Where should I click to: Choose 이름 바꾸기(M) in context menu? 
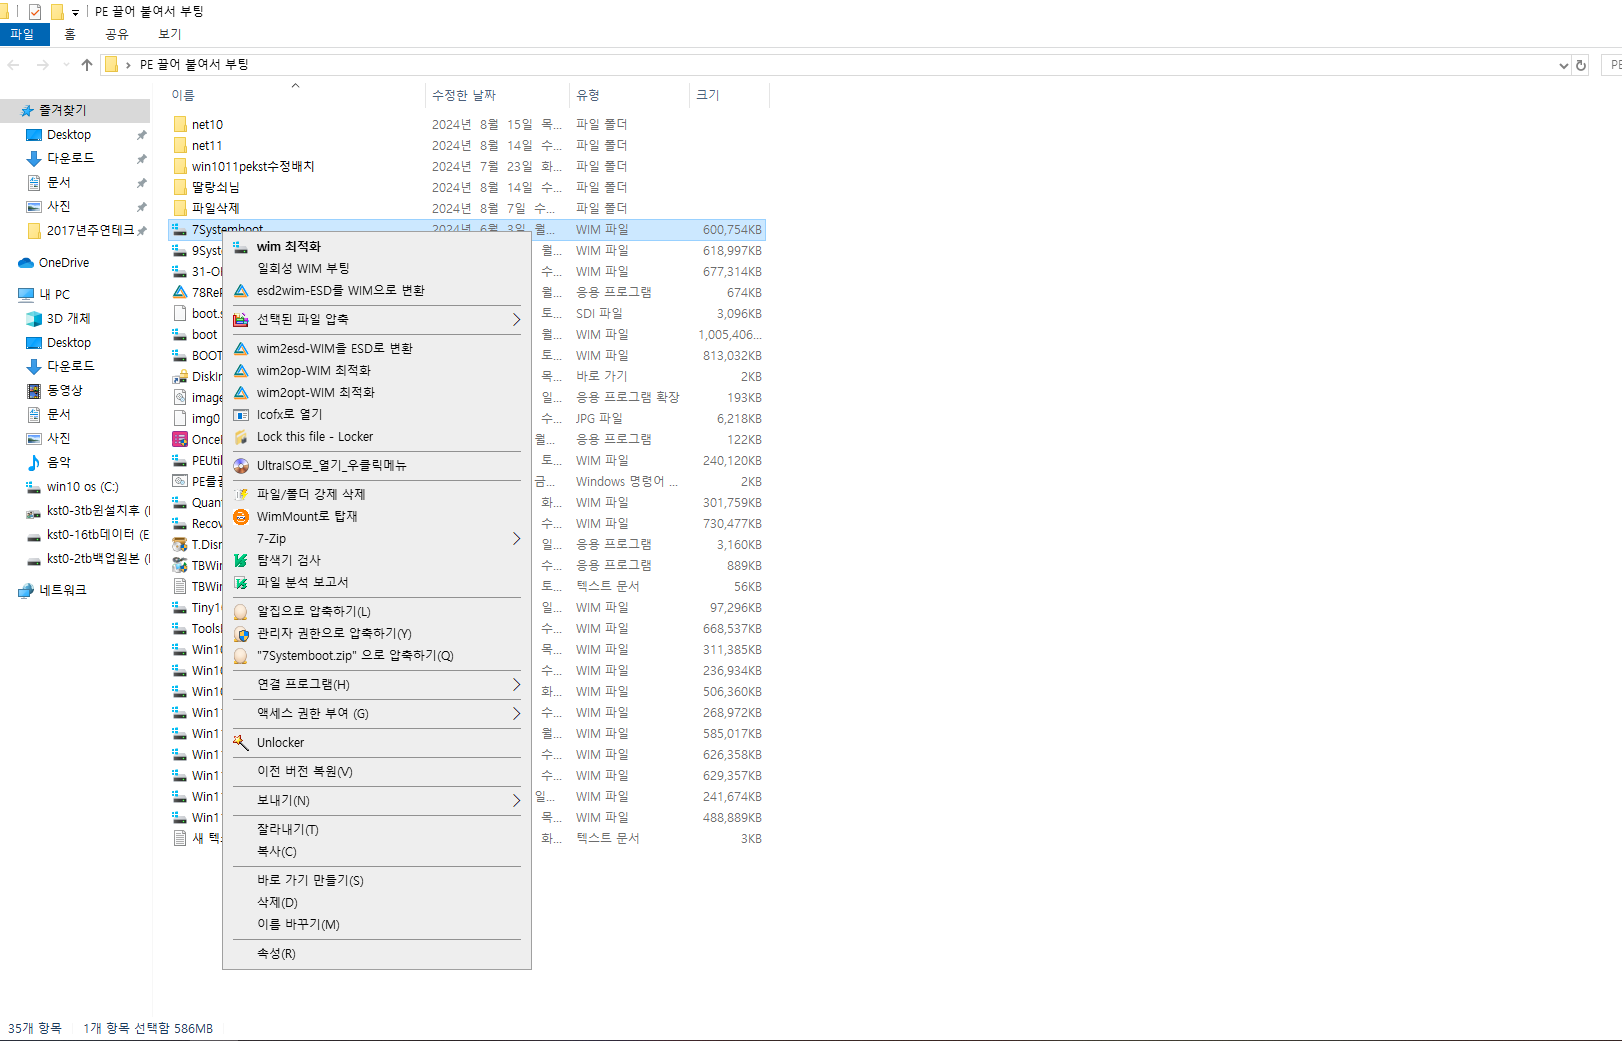tap(298, 924)
